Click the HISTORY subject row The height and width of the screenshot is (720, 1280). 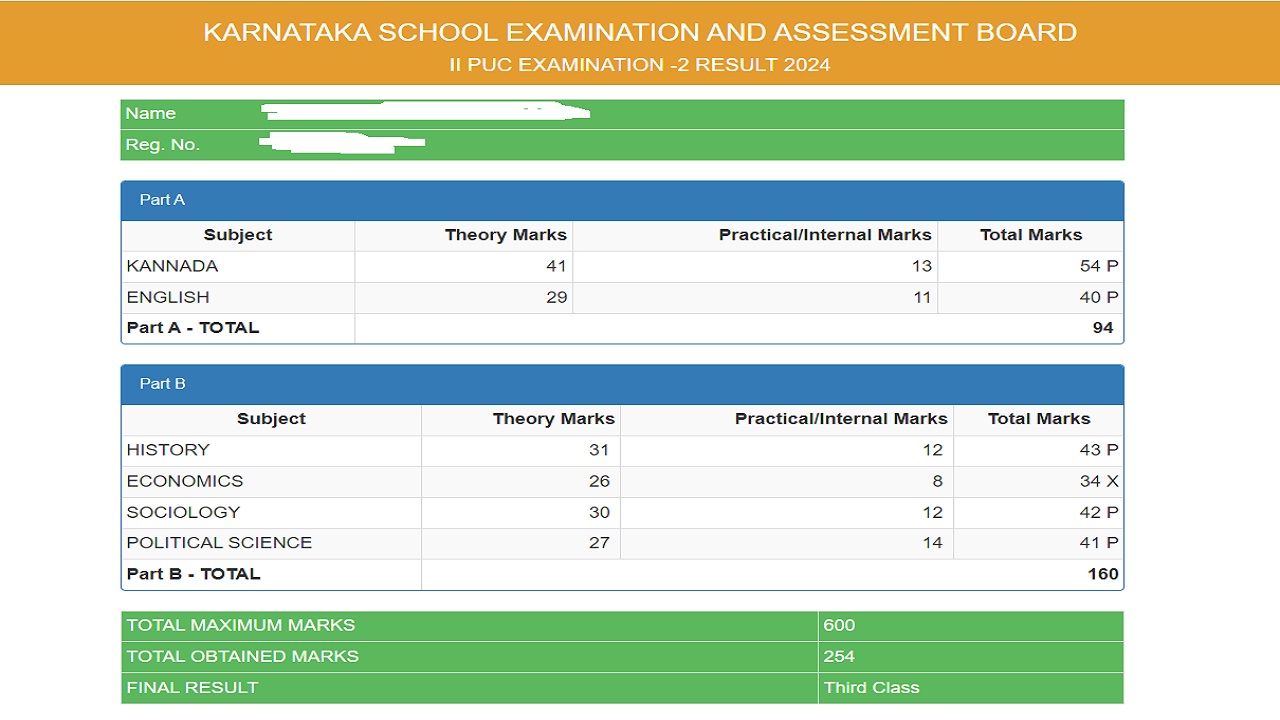coord(165,450)
